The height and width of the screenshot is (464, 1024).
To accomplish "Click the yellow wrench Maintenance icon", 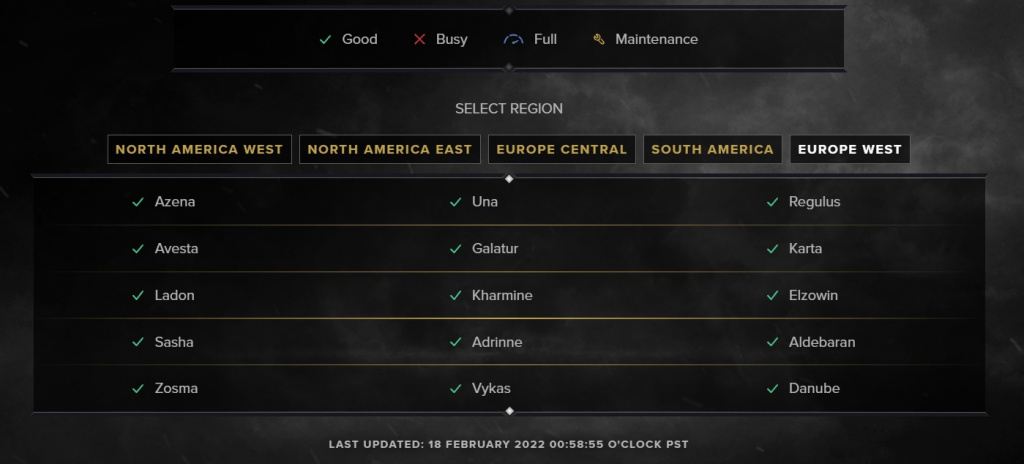I will (x=599, y=39).
